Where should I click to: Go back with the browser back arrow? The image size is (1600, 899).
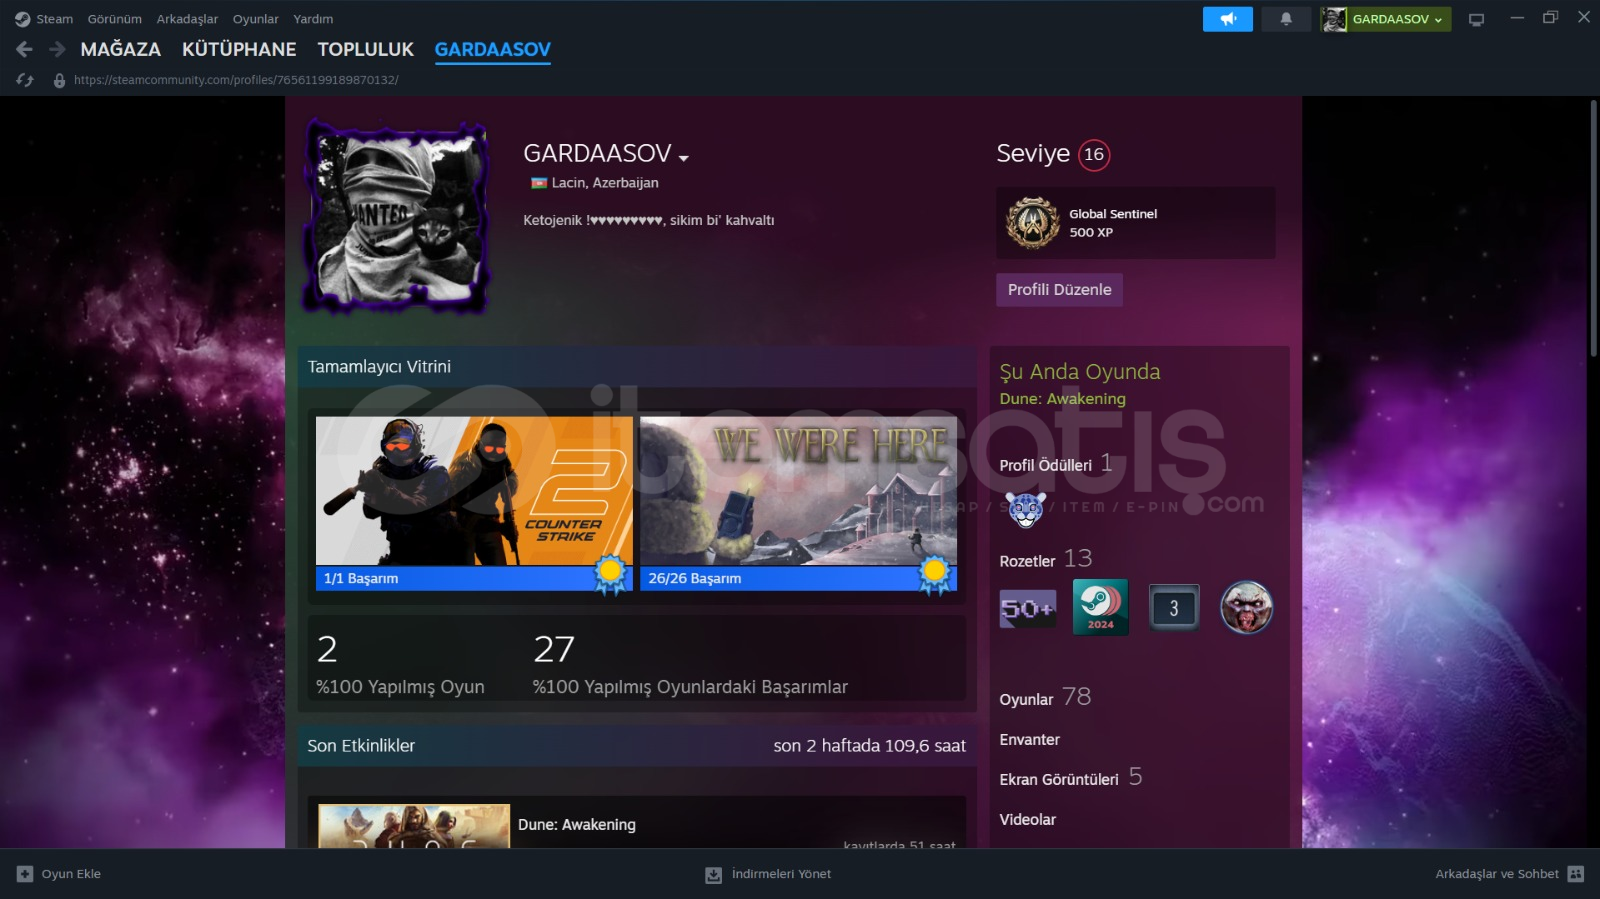pyautogui.click(x=25, y=49)
